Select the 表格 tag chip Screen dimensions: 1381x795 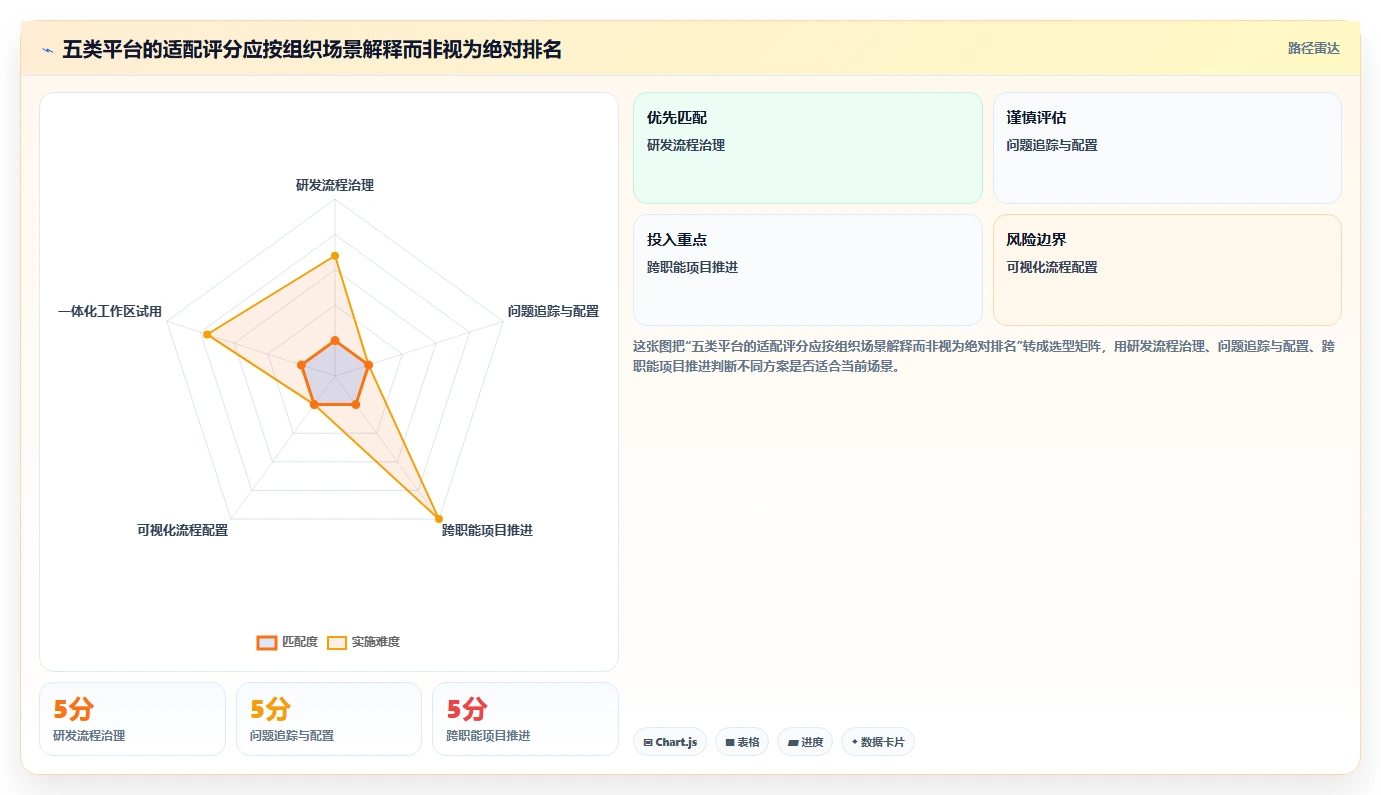point(742,742)
